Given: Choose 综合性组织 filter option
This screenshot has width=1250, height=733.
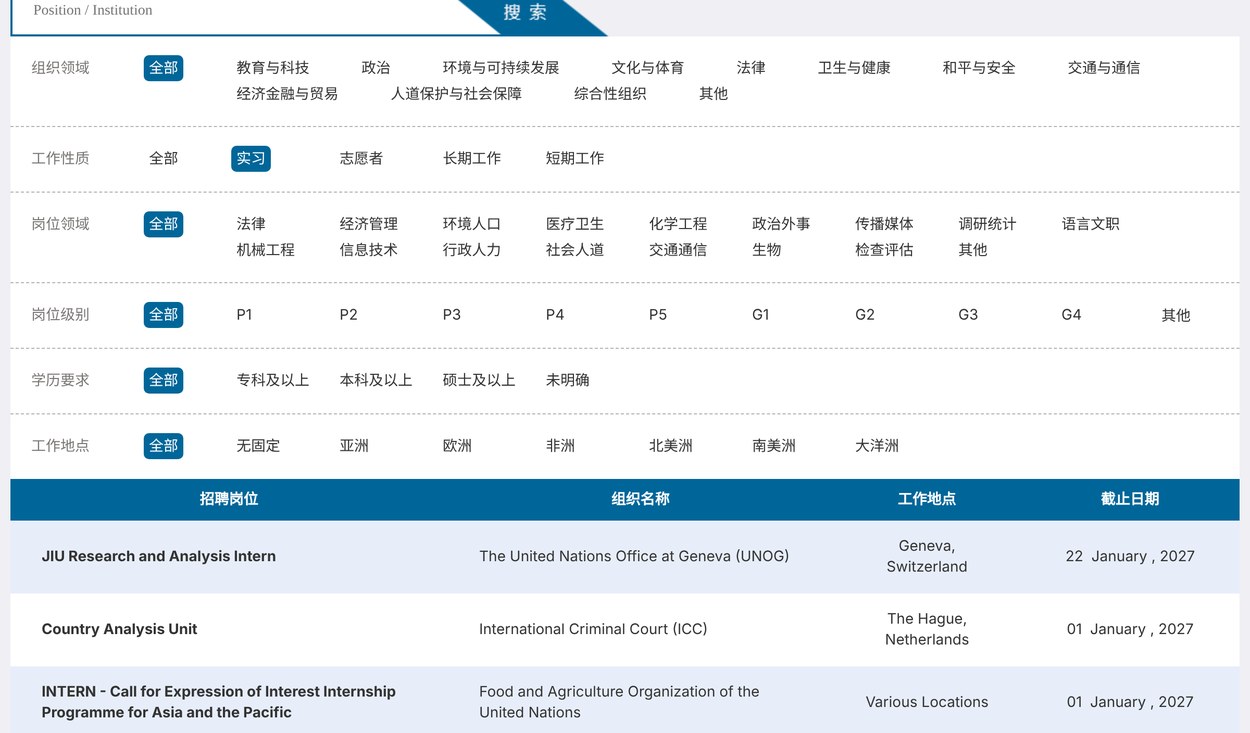Looking at the screenshot, I should pos(610,94).
